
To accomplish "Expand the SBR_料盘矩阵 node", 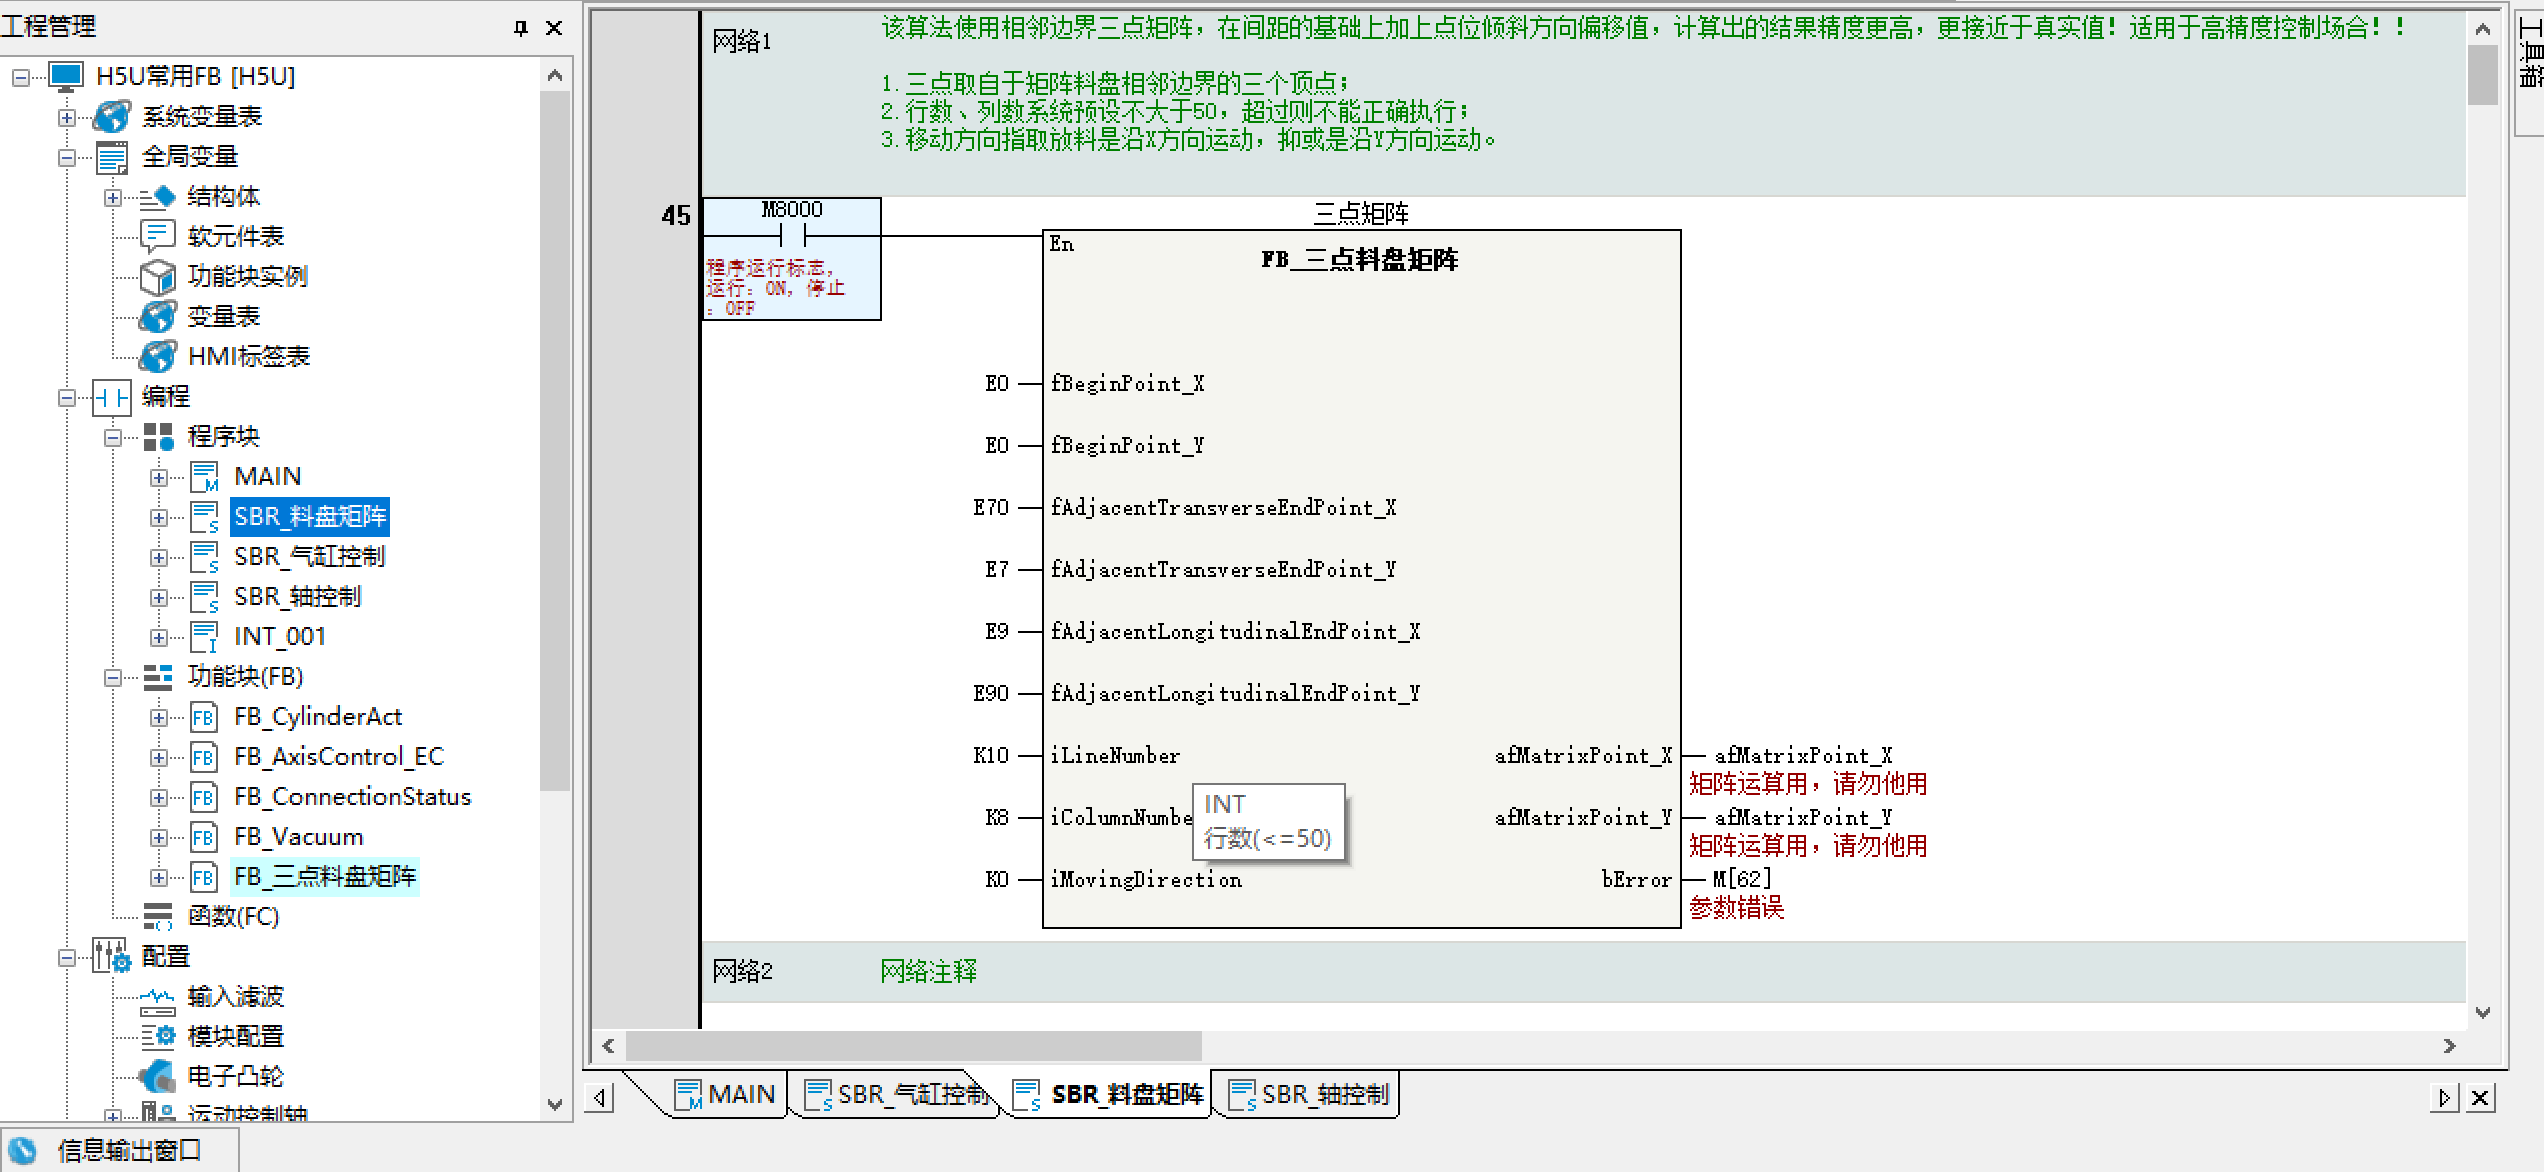I will (x=158, y=517).
